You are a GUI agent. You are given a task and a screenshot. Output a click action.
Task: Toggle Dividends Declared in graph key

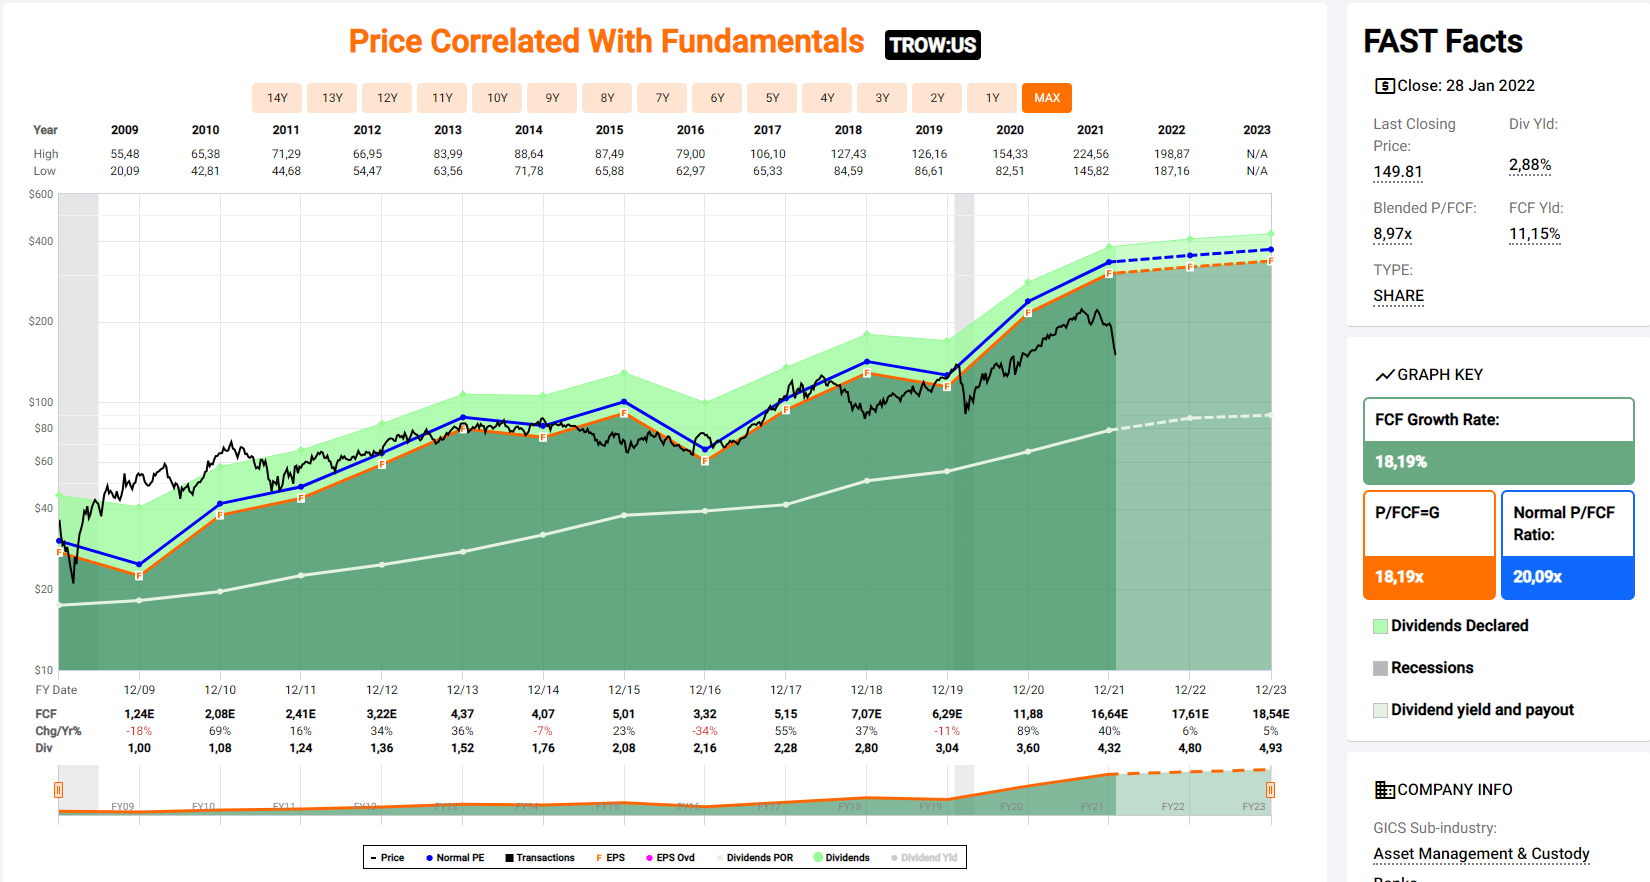pos(1380,626)
